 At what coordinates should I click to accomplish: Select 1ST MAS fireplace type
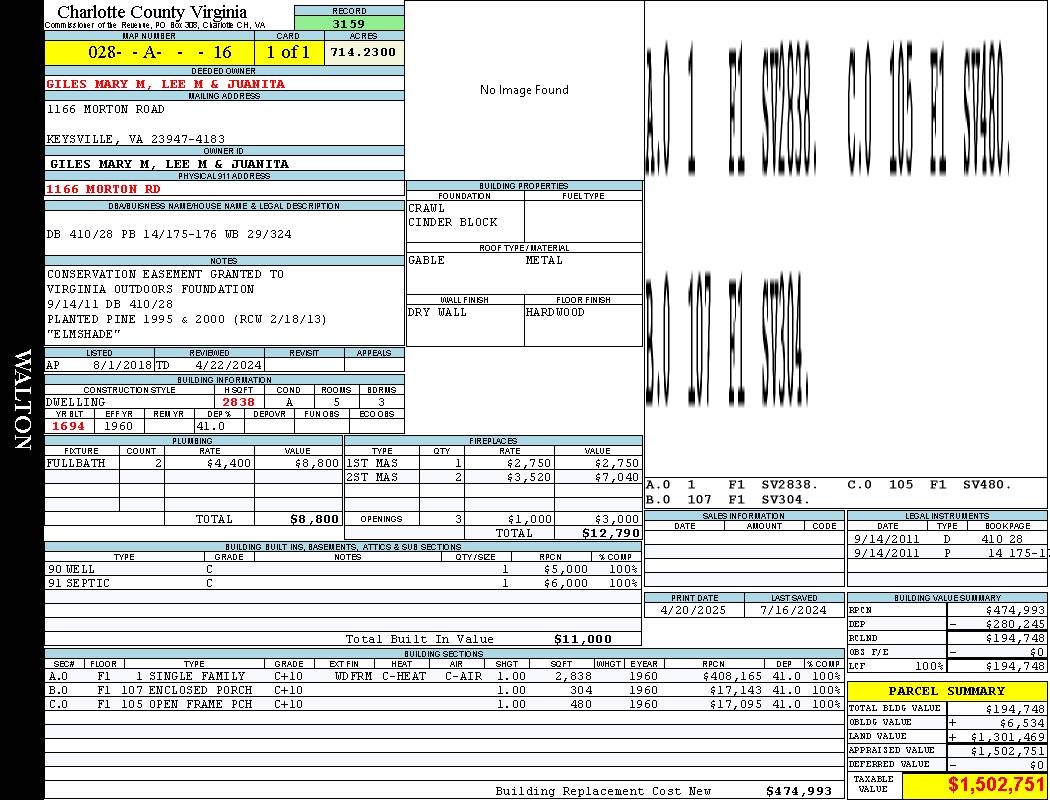click(372, 463)
